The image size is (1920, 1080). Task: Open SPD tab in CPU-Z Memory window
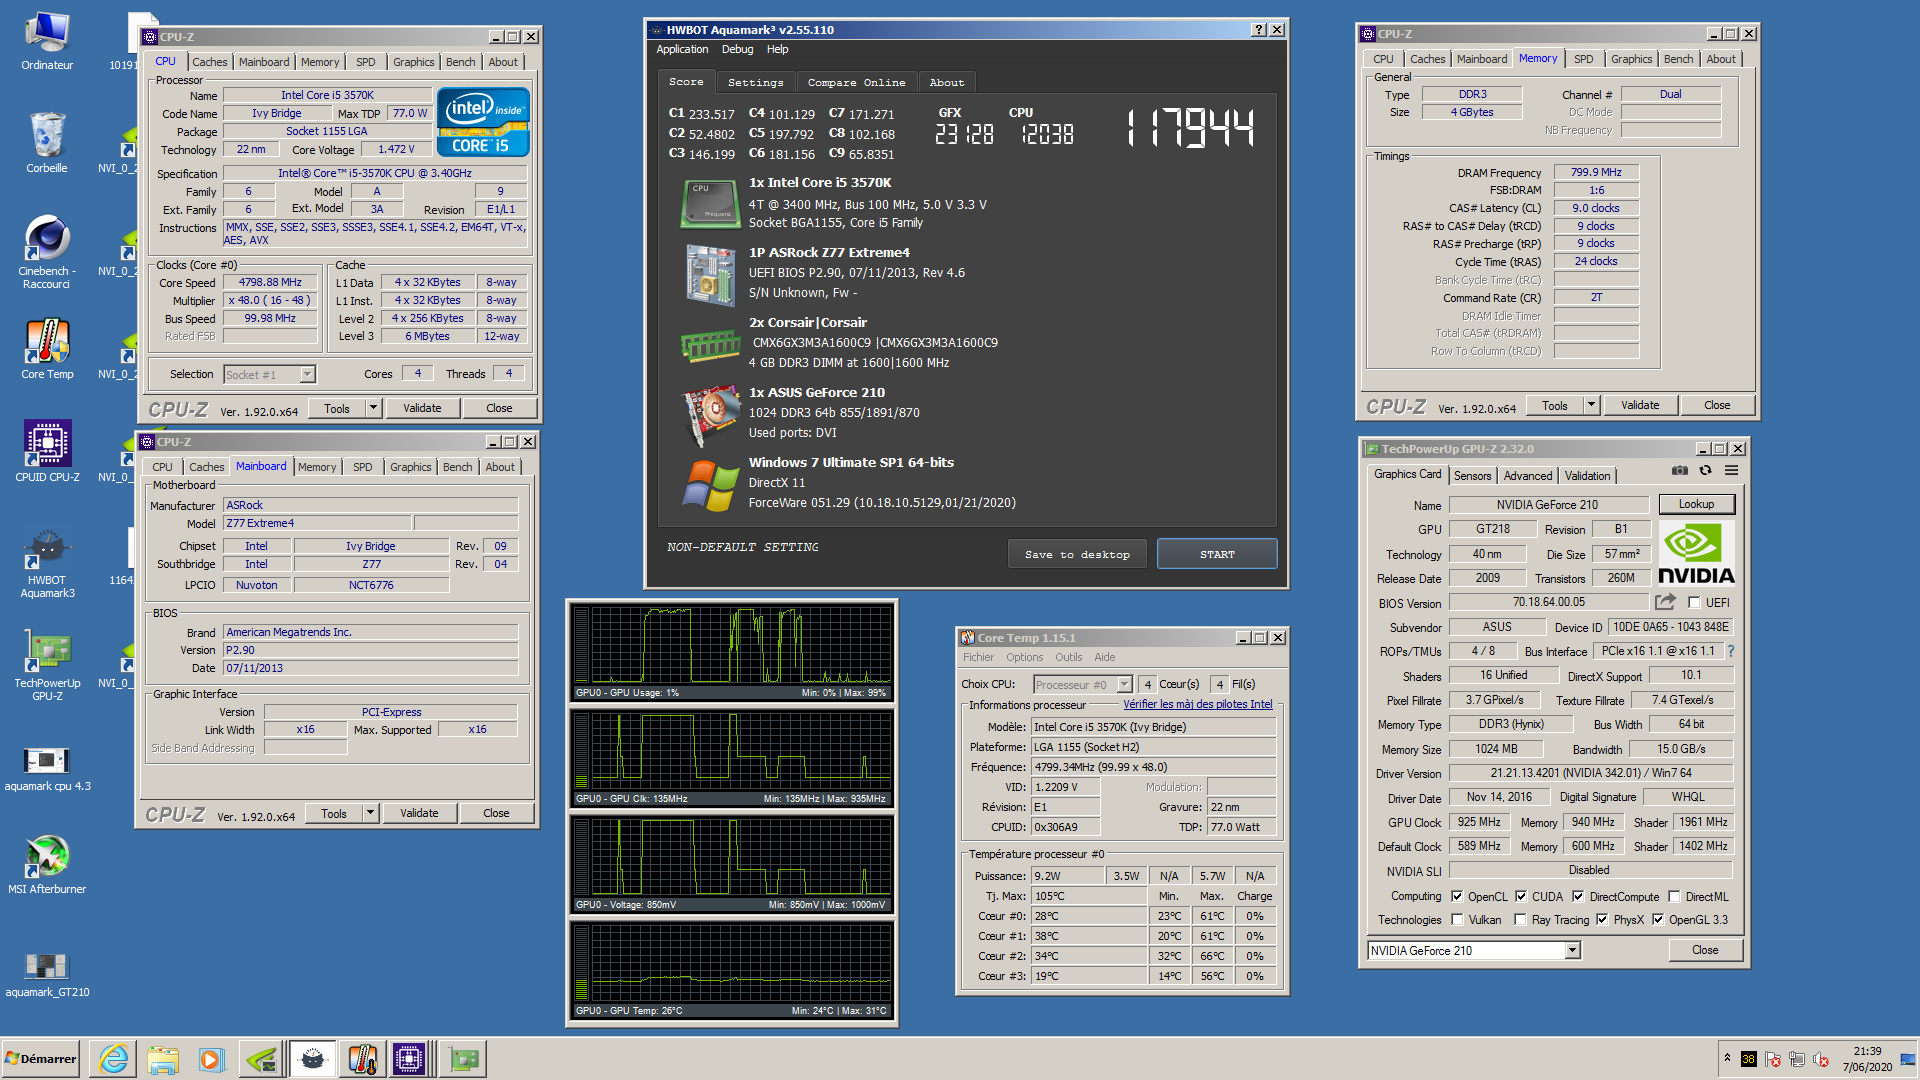(1583, 59)
